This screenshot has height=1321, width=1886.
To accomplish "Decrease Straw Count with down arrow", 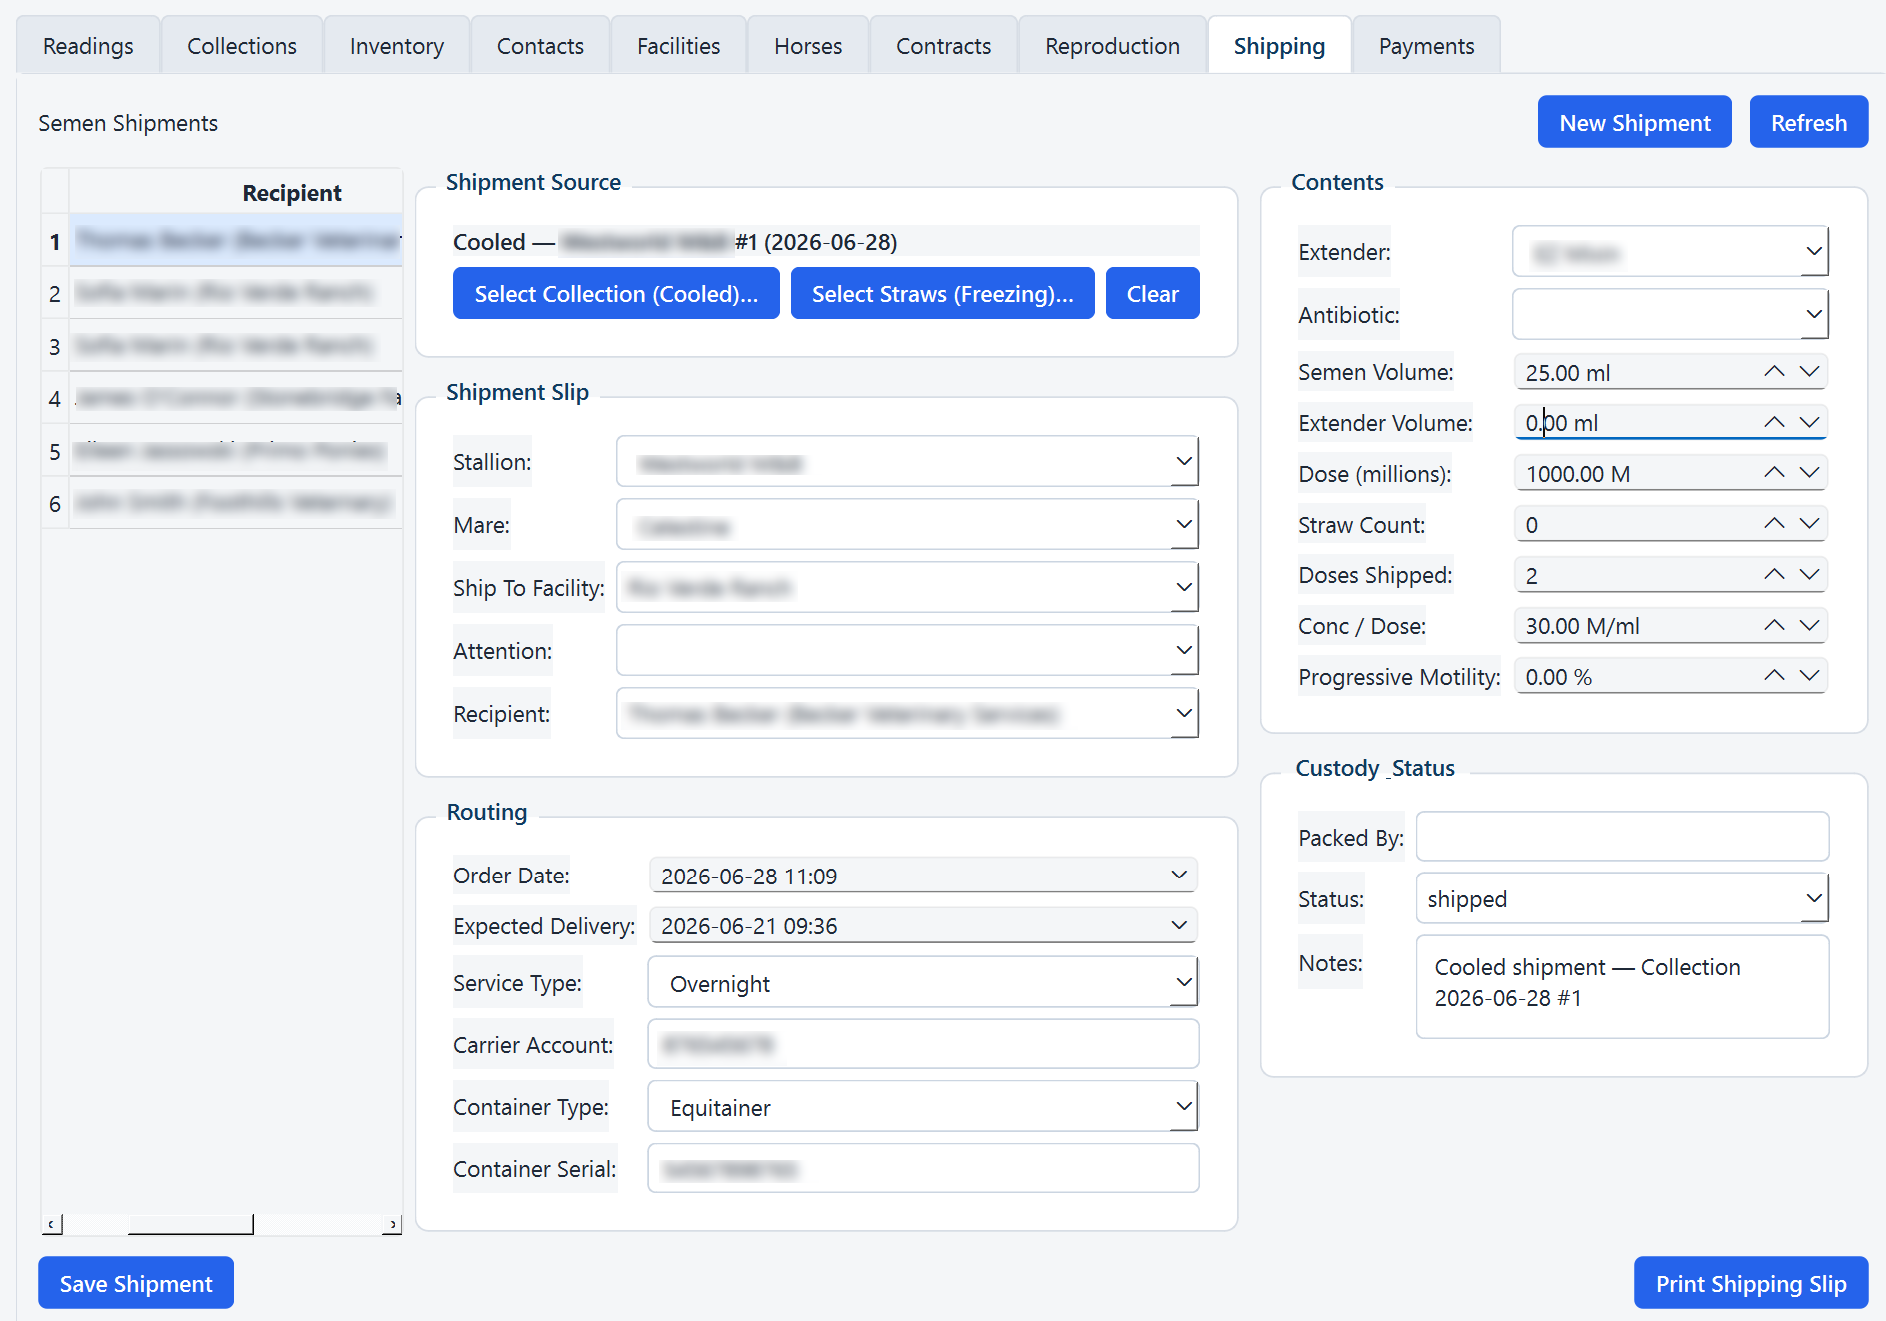I will click(1809, 524).
